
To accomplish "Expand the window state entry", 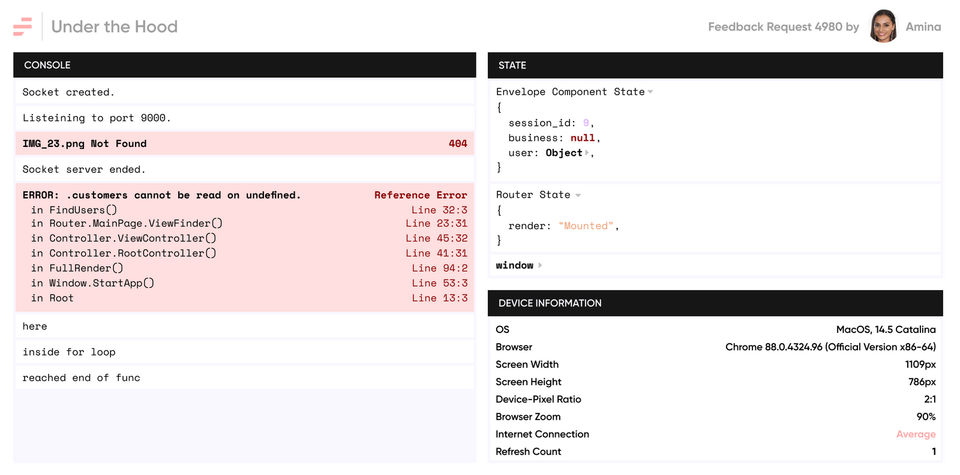I will [539, 266].
